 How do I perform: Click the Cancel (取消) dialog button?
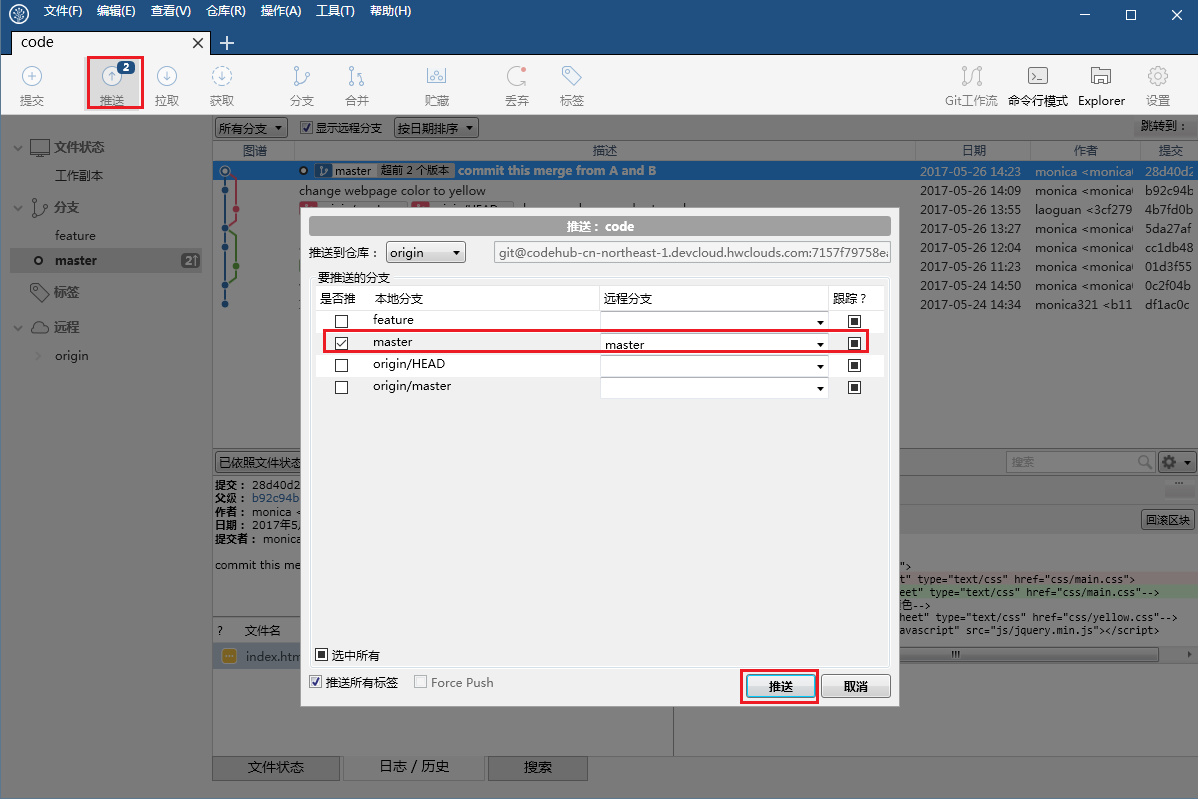[x=856, y=686]
